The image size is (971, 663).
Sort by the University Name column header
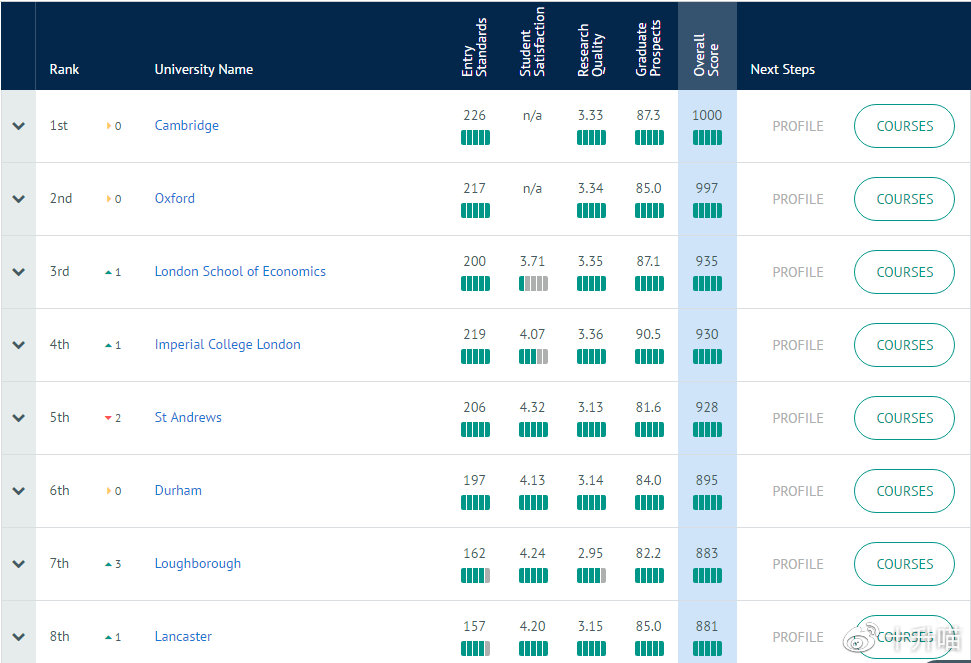click(x=204, y=69)
